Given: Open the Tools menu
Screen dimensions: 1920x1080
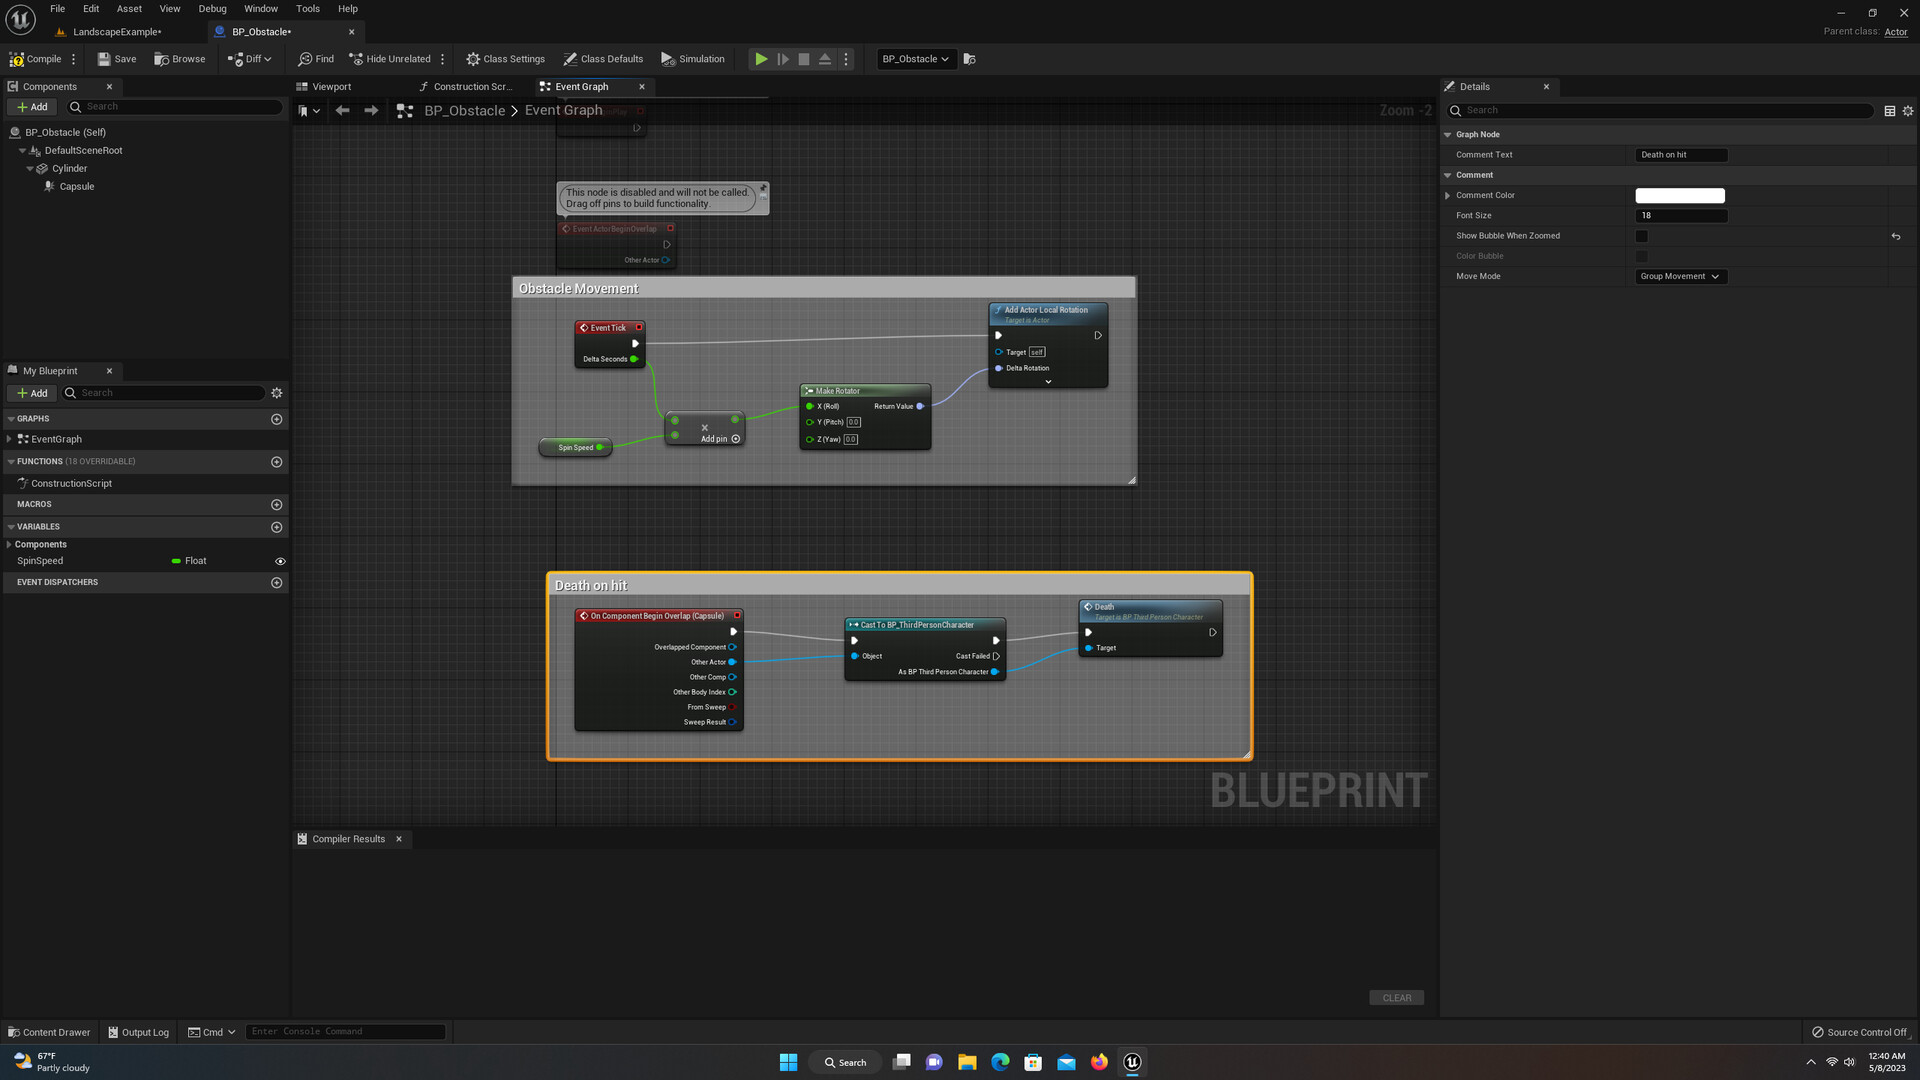Looking at the screenshot, I should click(307, 8).
